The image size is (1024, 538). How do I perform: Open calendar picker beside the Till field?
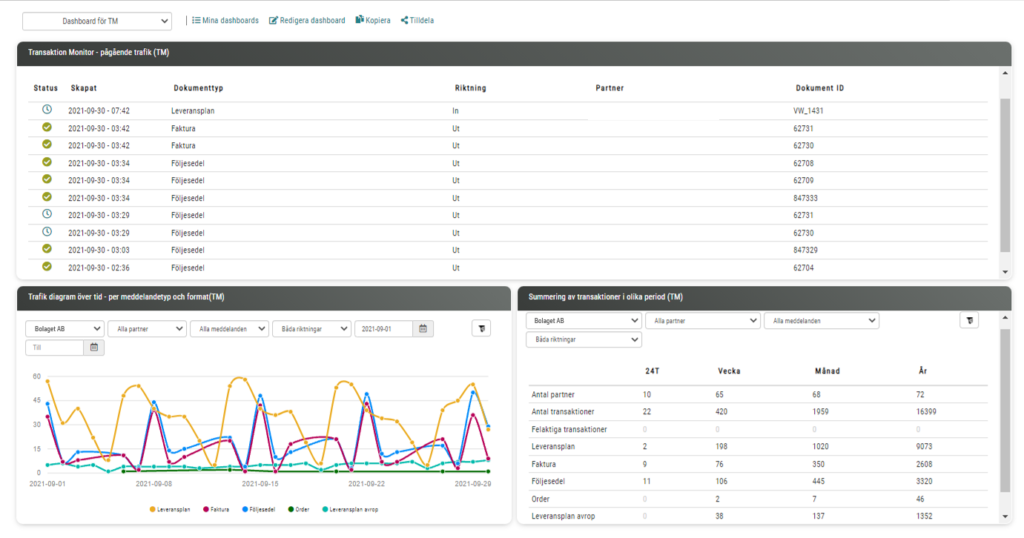tap(95, 347)
